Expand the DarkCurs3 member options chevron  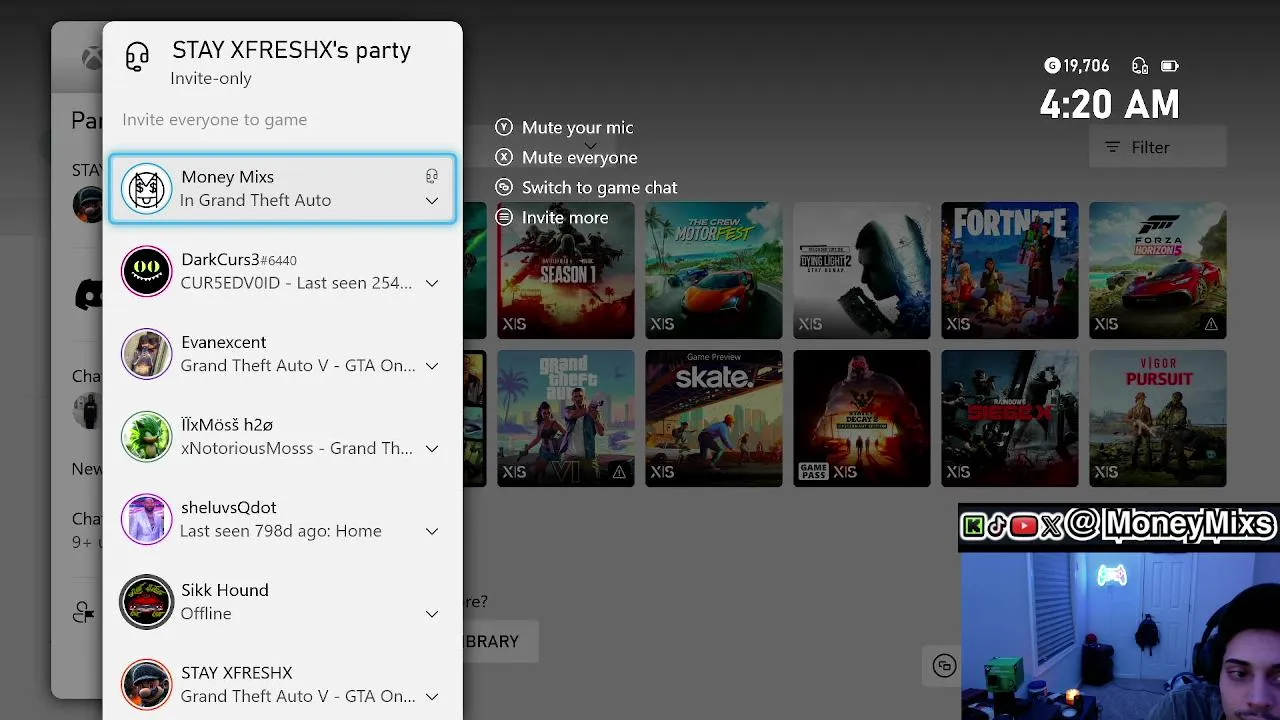coord(432,284)
